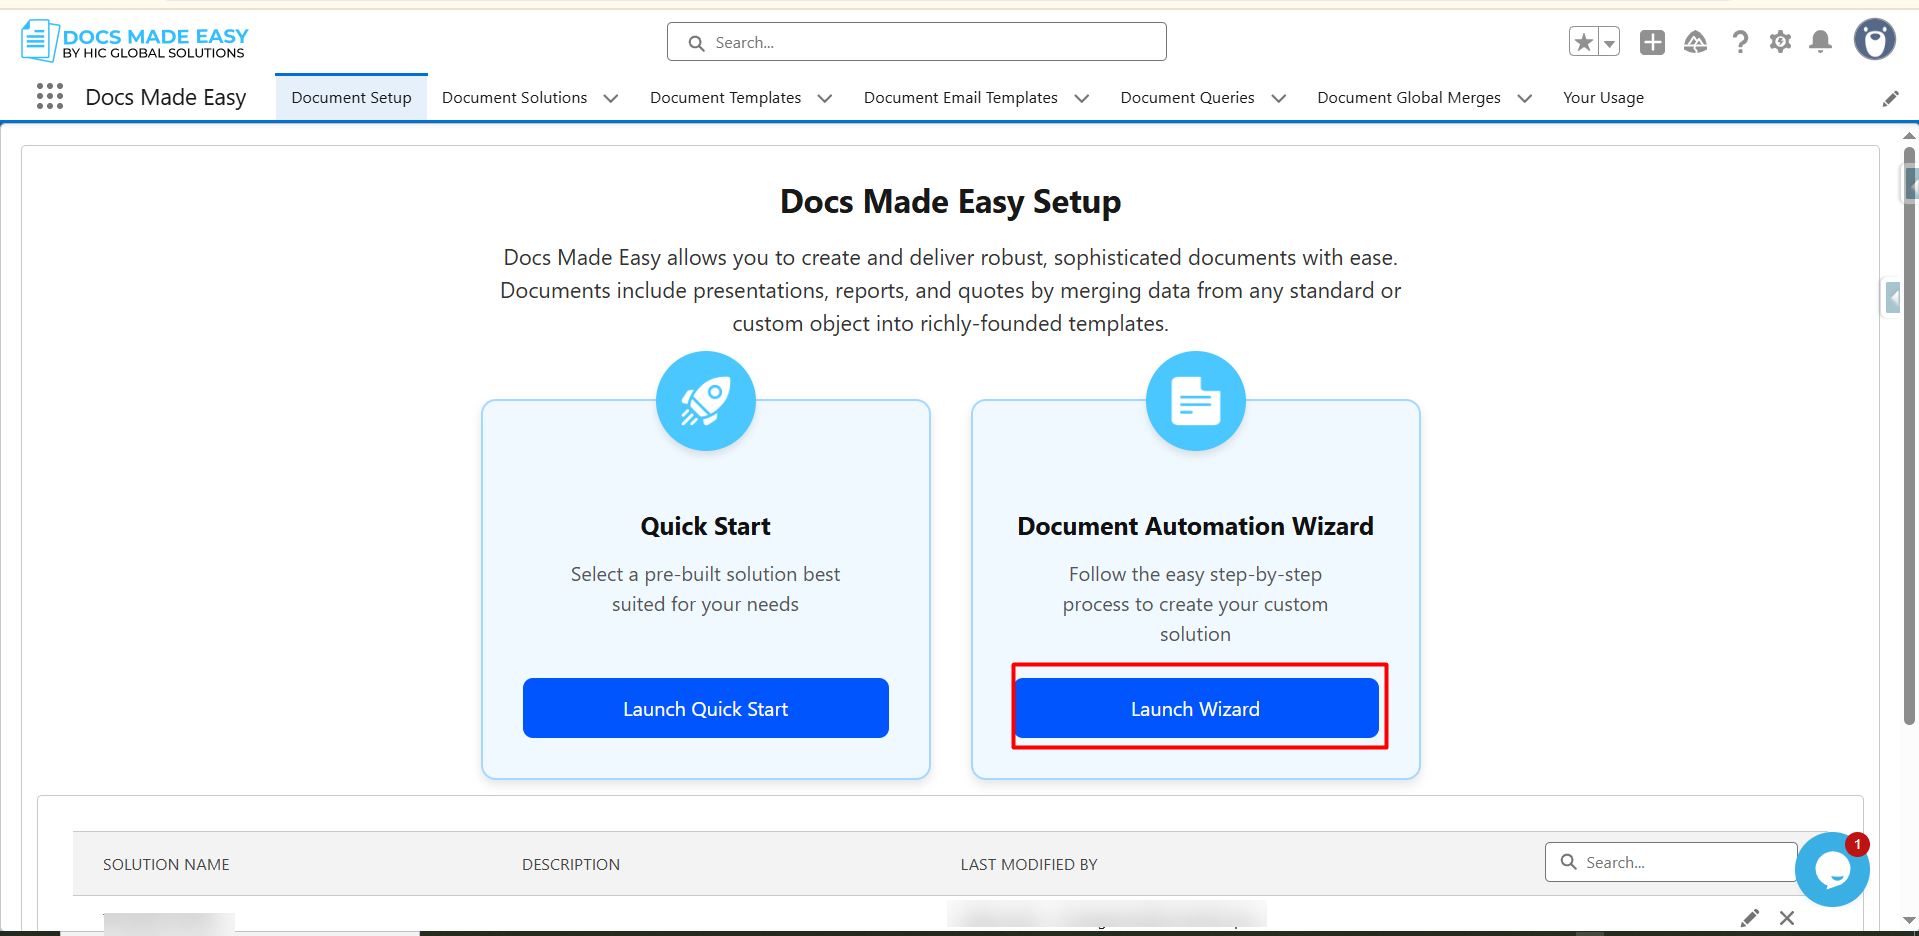Click the Docs Made Easy app name
The image size is (1919, 936).
click(x=166, y=97)
